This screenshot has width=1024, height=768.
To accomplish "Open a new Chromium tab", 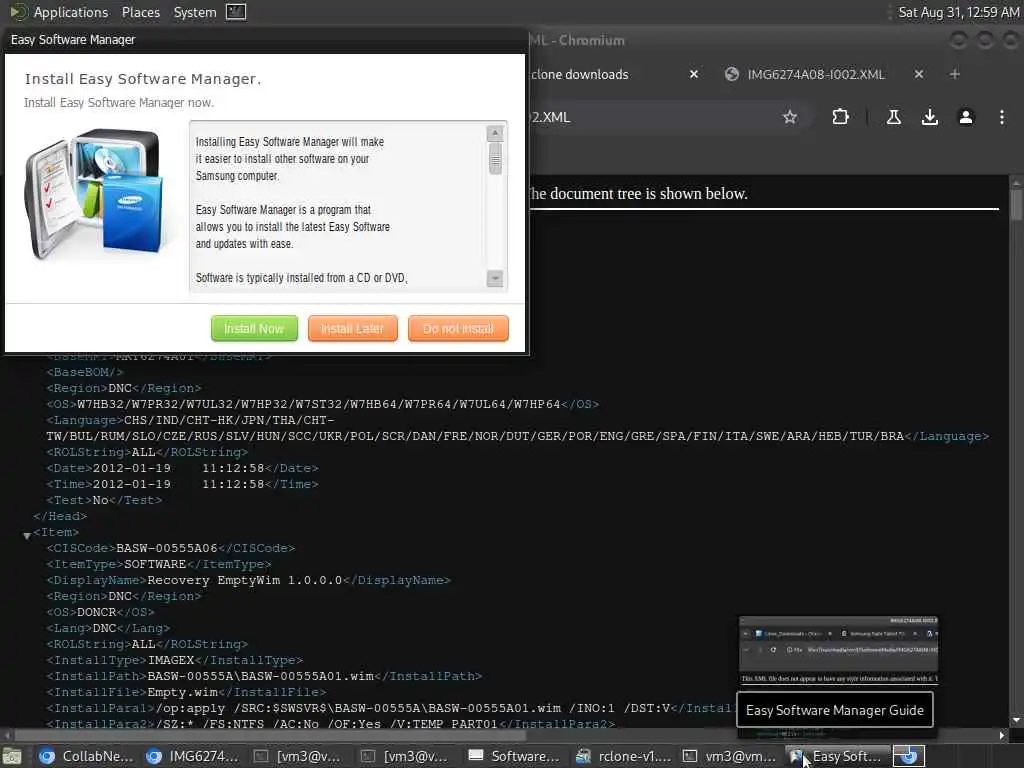I will [x=954, y=74].
